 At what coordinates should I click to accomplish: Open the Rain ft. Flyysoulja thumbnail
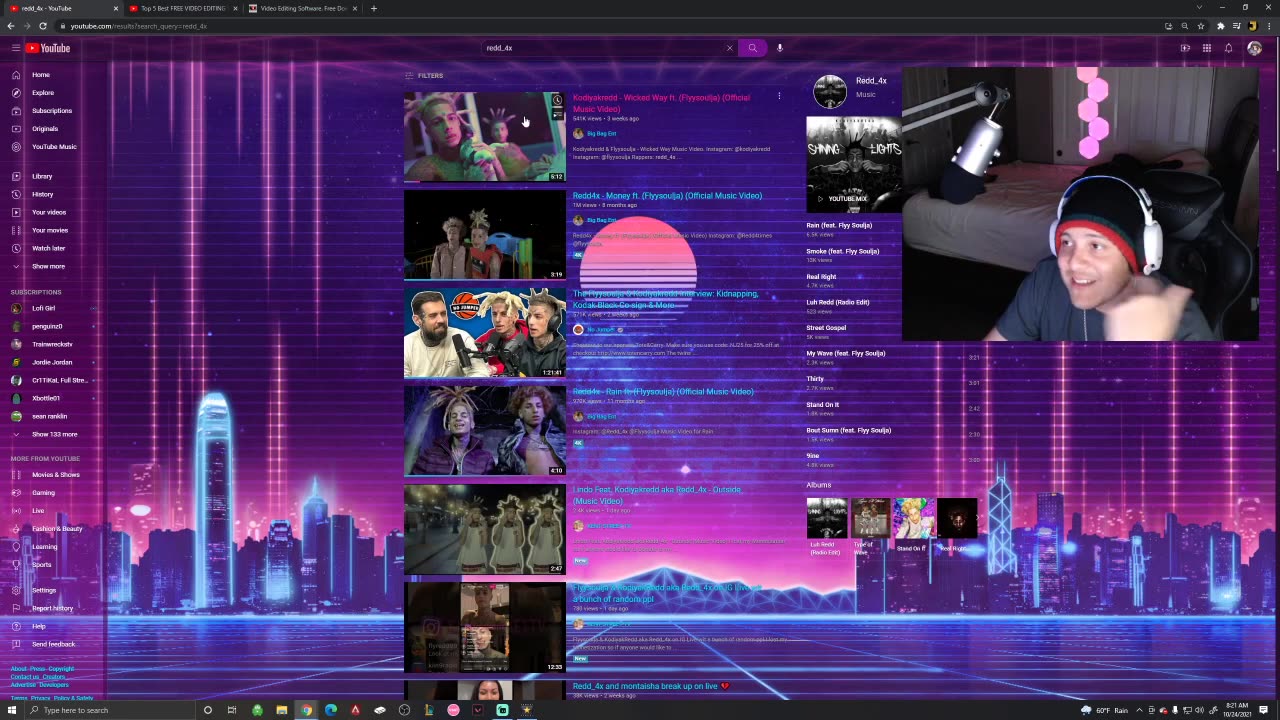(485, 431)
